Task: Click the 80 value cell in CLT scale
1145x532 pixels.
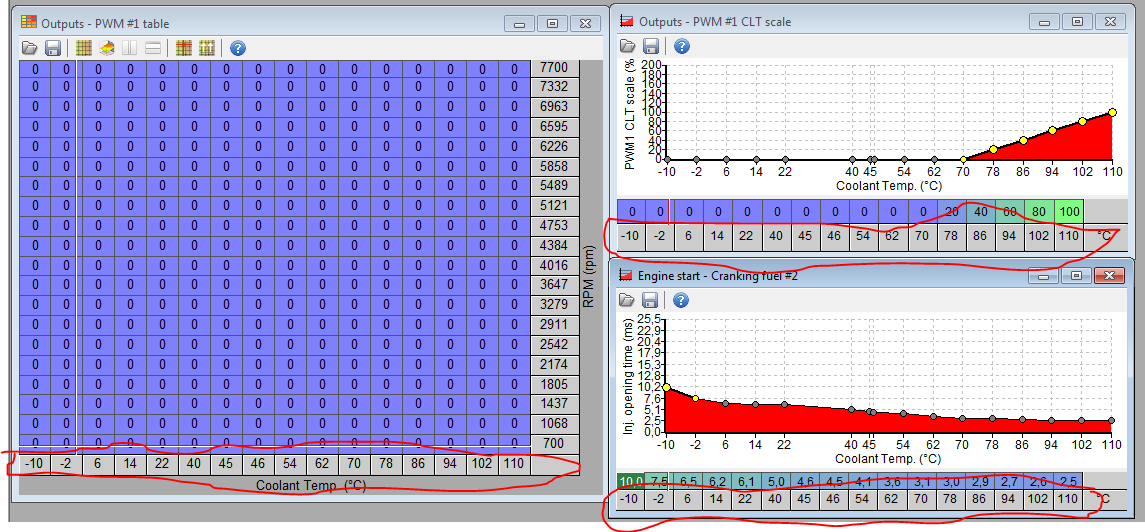Action: coord(1039,212)
